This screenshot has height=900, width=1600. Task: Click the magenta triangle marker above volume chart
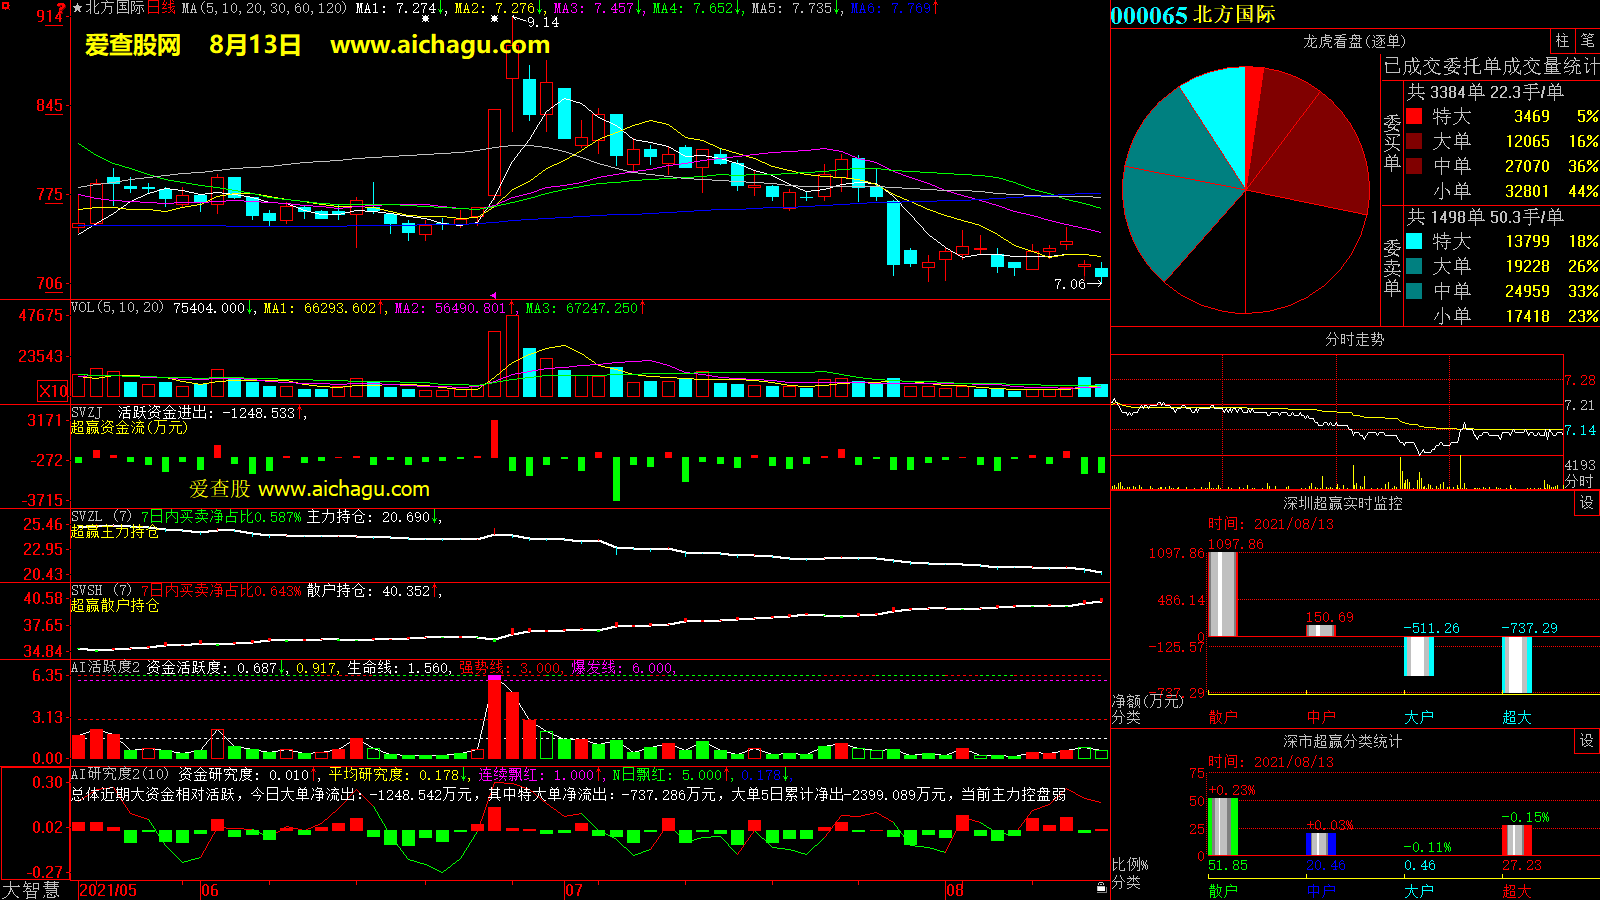(x=493, y=295)
